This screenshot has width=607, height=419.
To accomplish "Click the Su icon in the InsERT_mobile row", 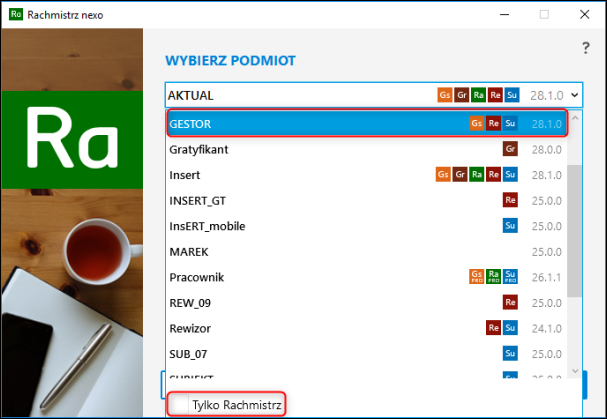I will pyautogui.click(x=510, y=226).
